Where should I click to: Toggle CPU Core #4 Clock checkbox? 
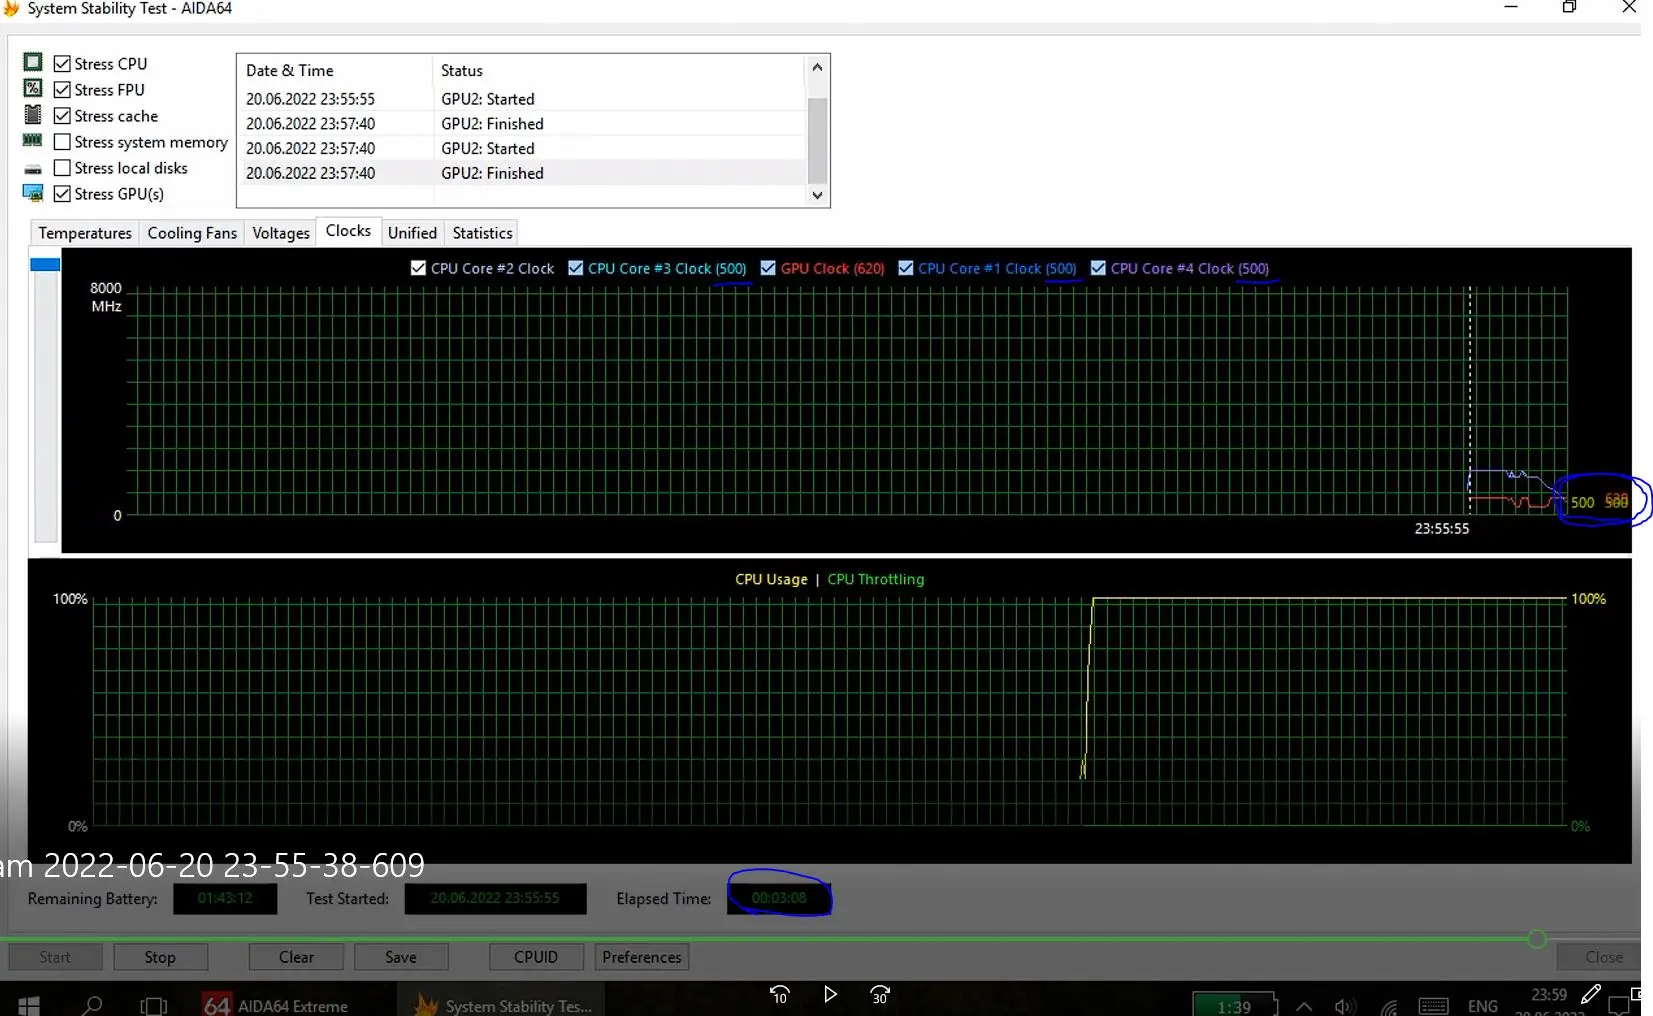pos(1098,268)
